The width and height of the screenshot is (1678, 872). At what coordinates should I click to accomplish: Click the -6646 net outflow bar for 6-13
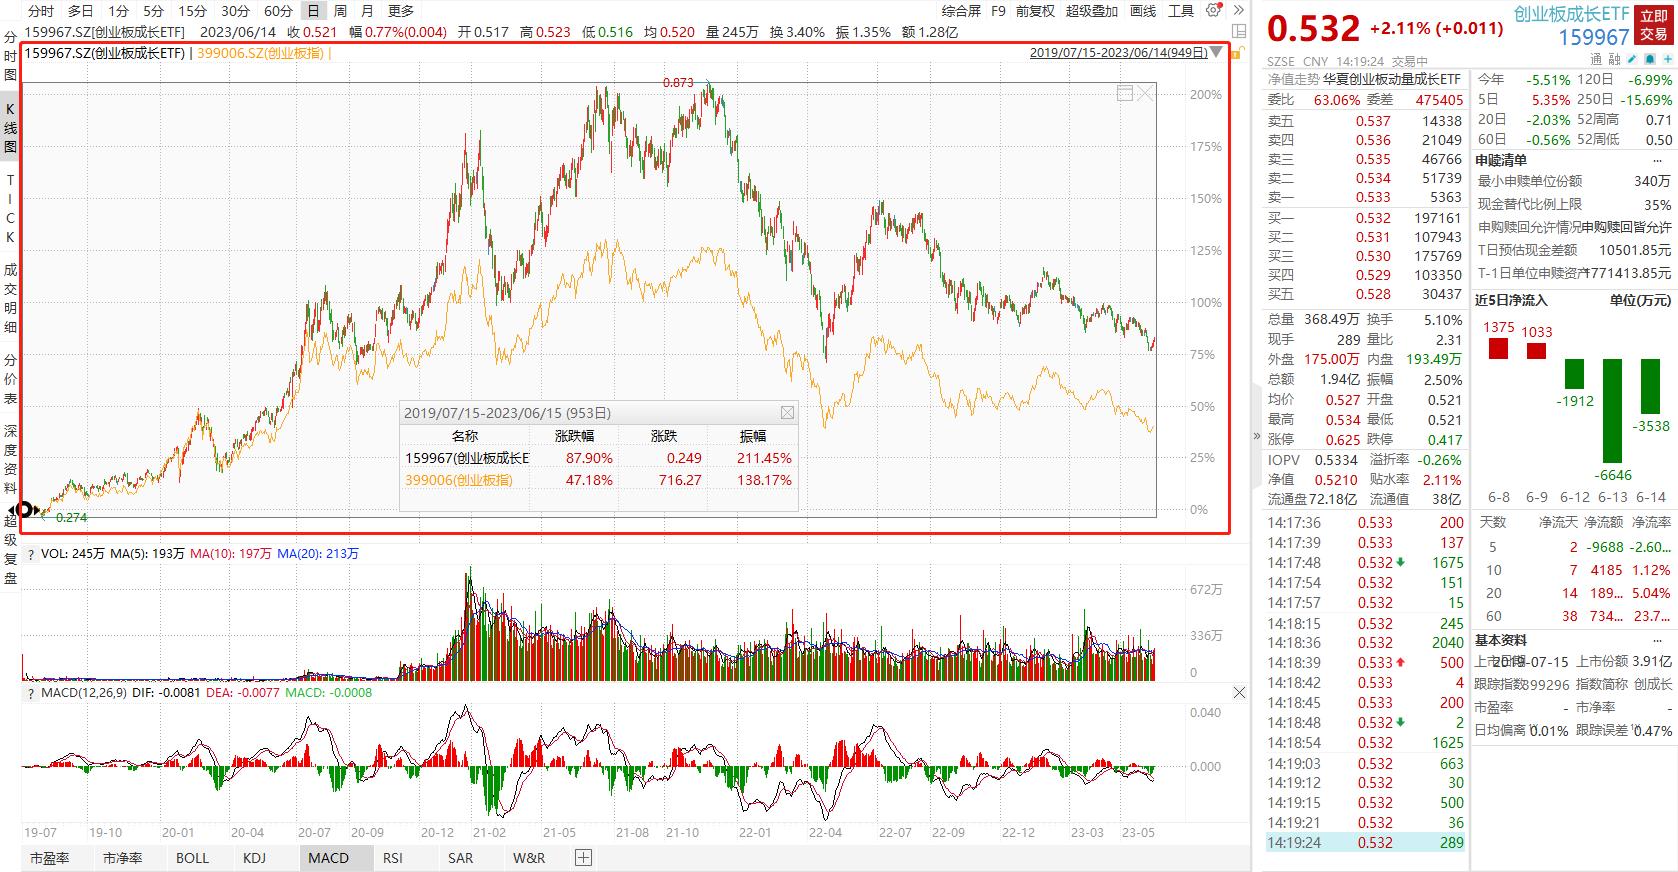coord(1612,410)
